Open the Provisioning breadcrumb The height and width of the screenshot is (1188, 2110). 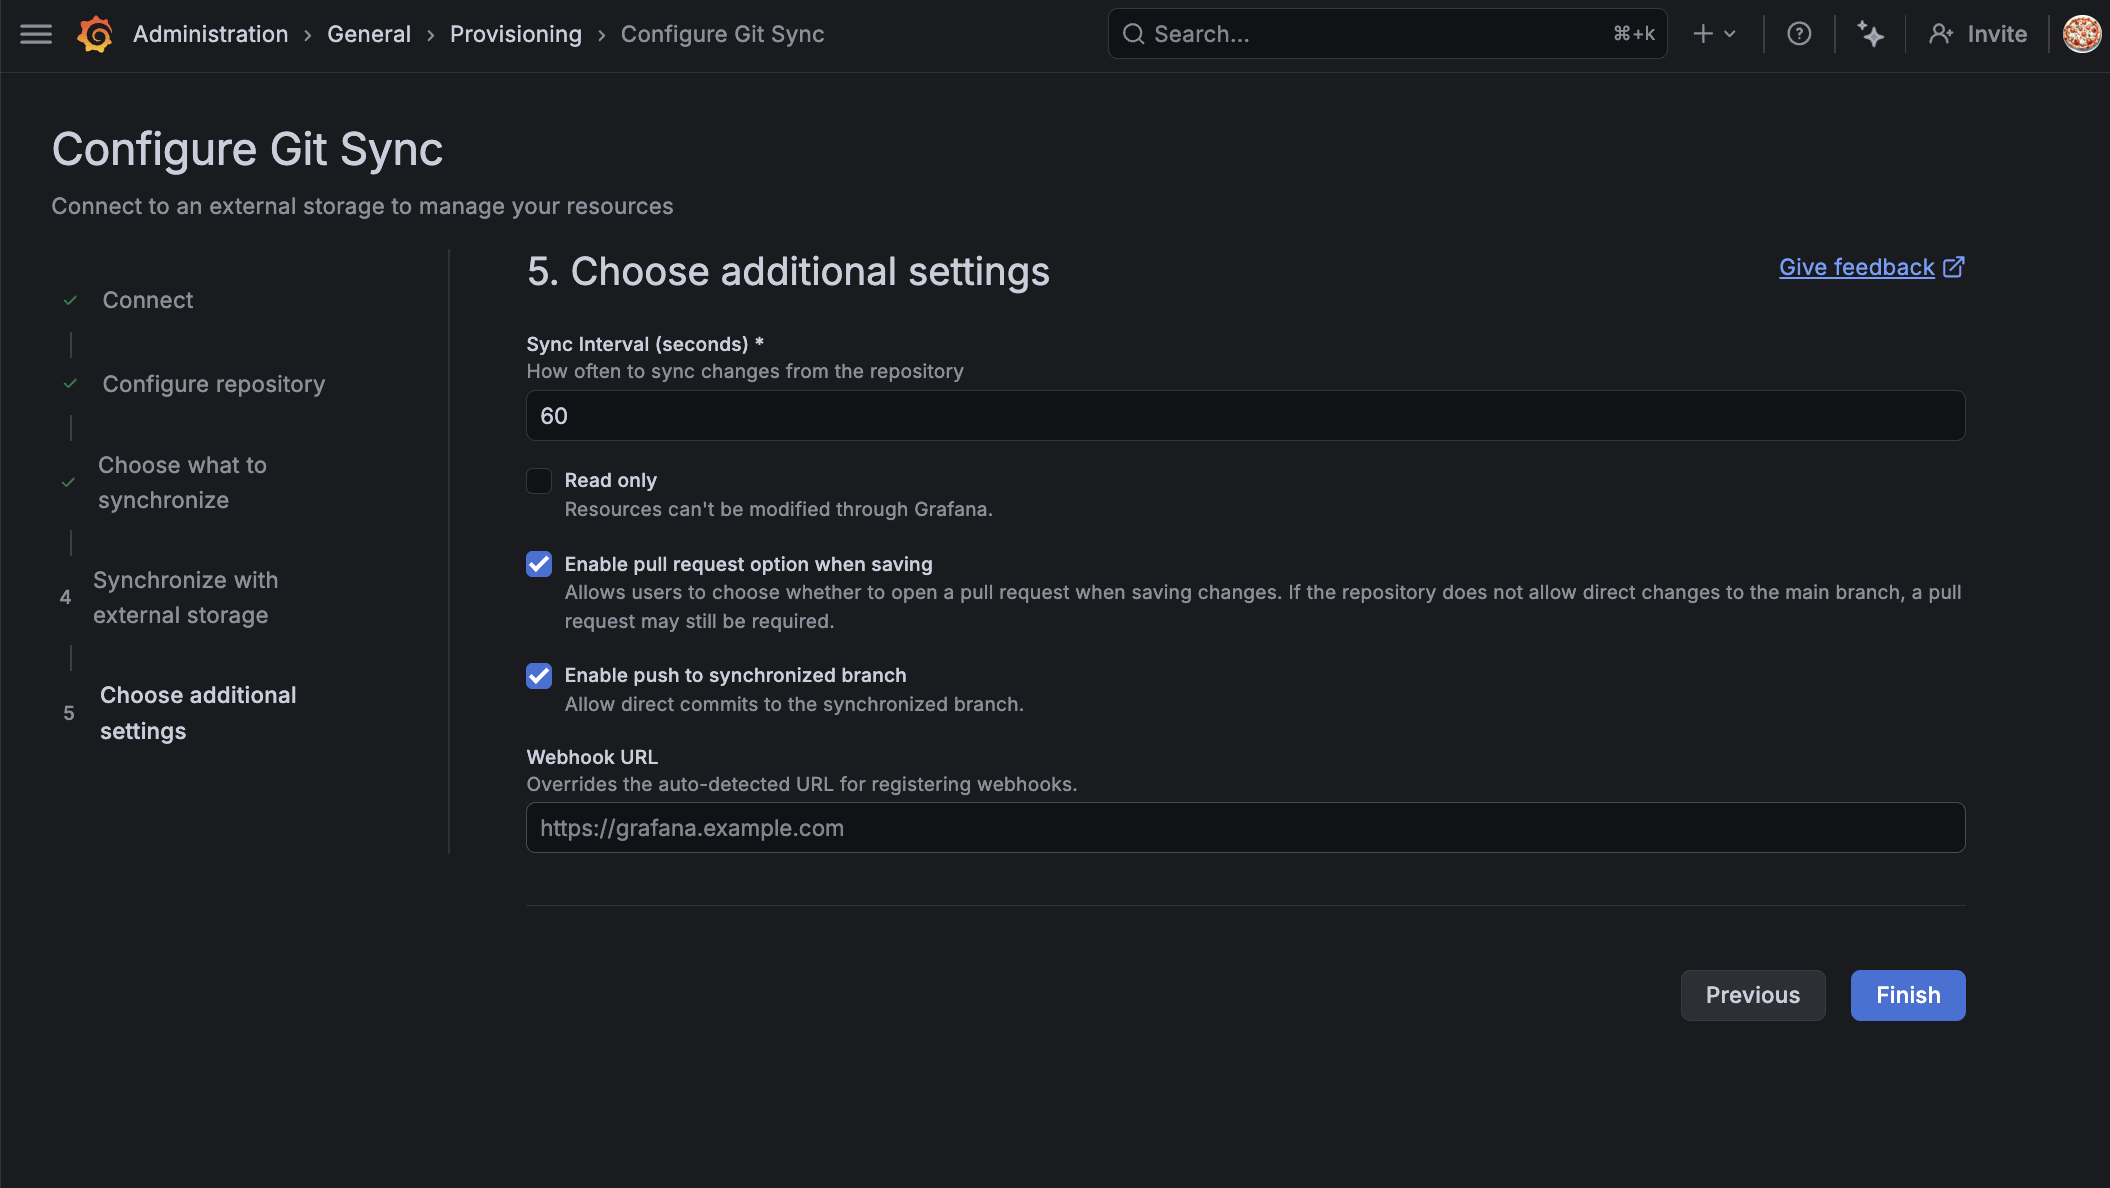515,34
